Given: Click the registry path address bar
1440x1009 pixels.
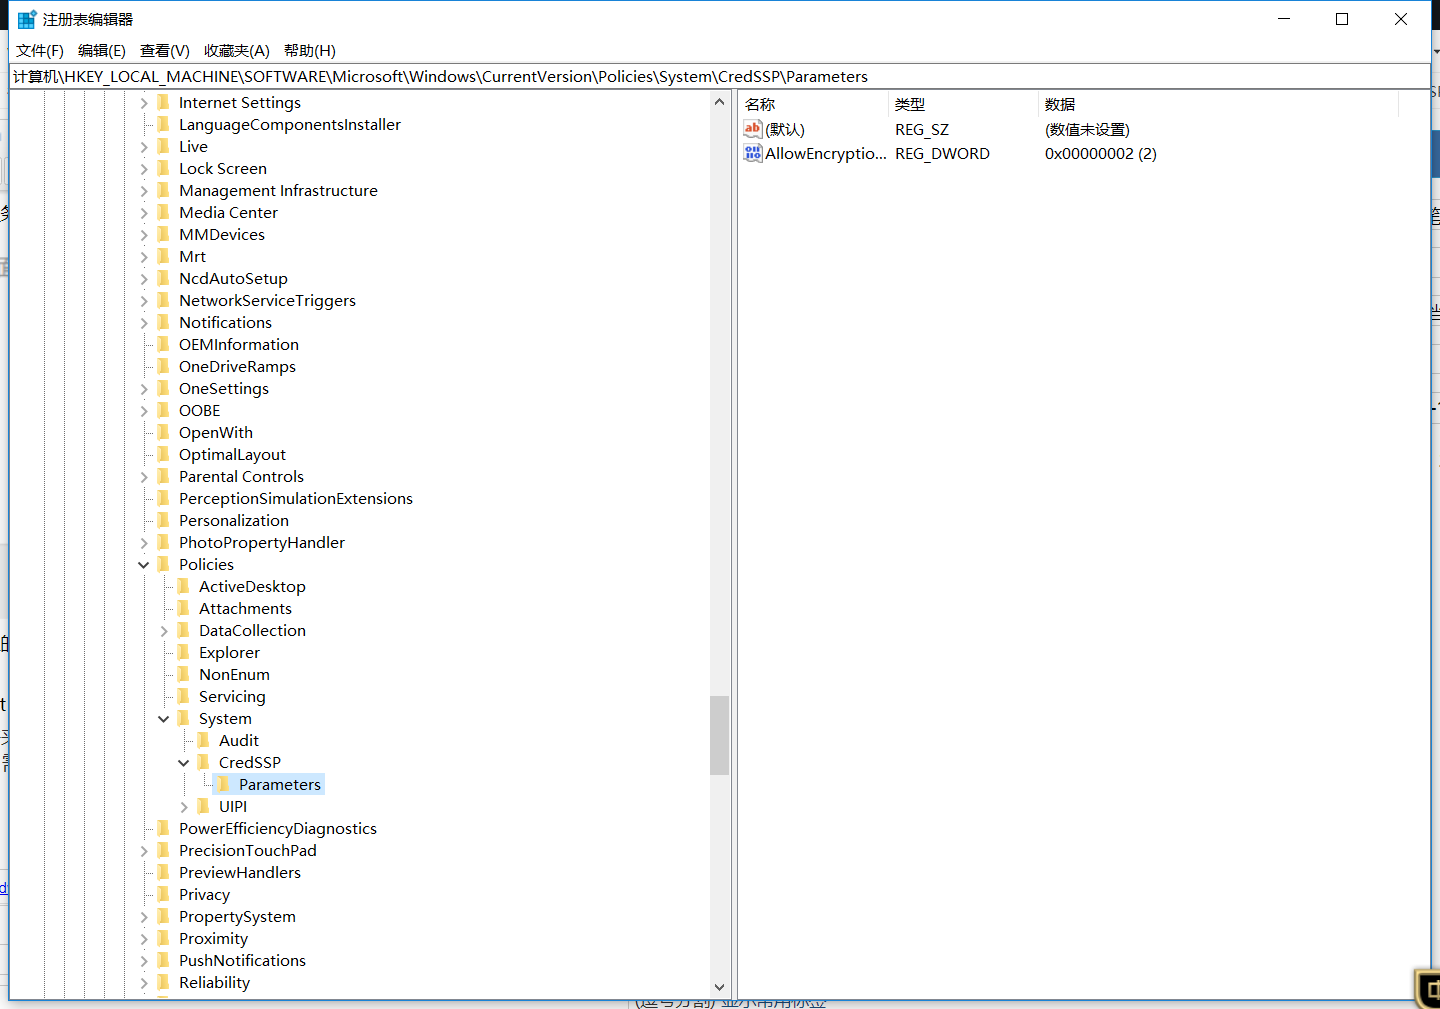Looking at the screenshot, I should 720,77.
